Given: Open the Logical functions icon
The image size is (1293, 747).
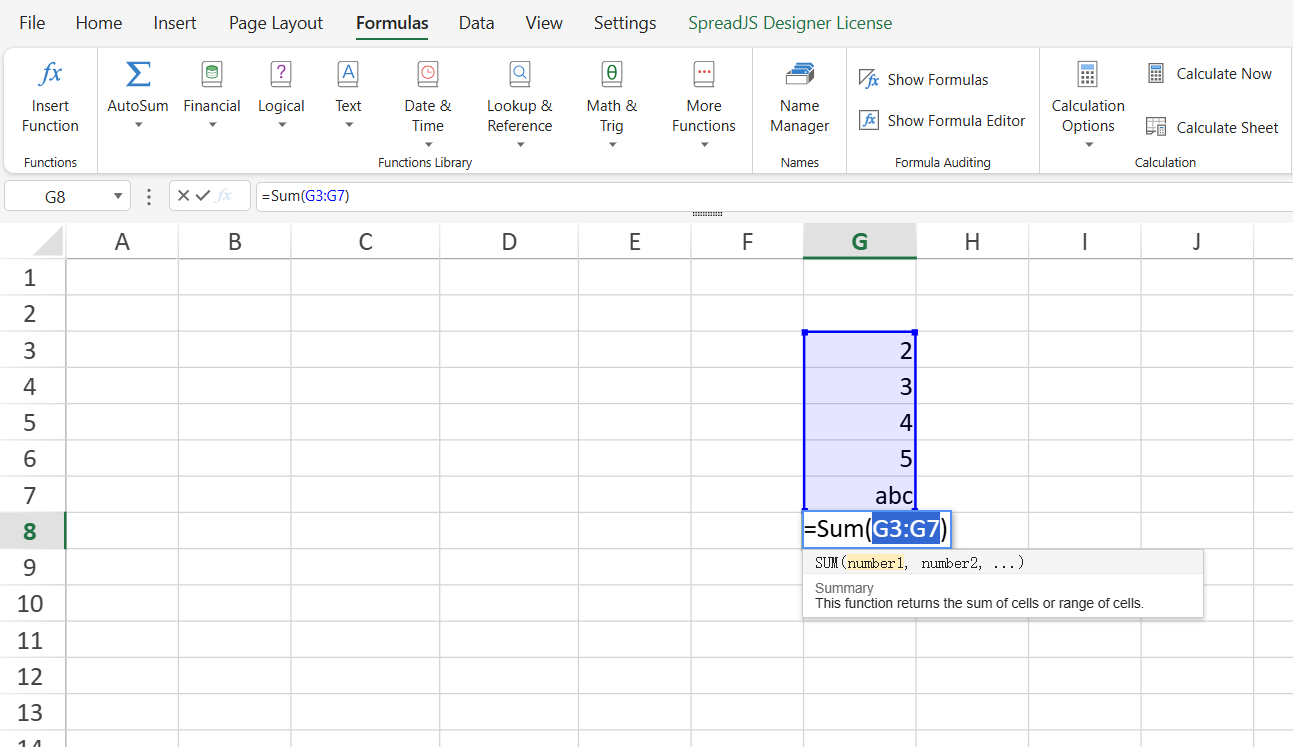Looking at the screenshot, I should point(281,74).
